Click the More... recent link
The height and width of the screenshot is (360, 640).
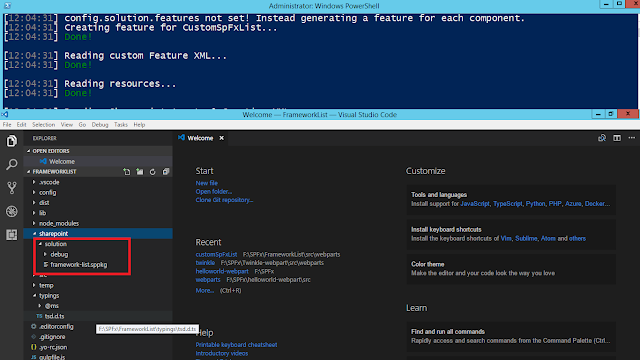pyautogui.click(x=204, y=291)
